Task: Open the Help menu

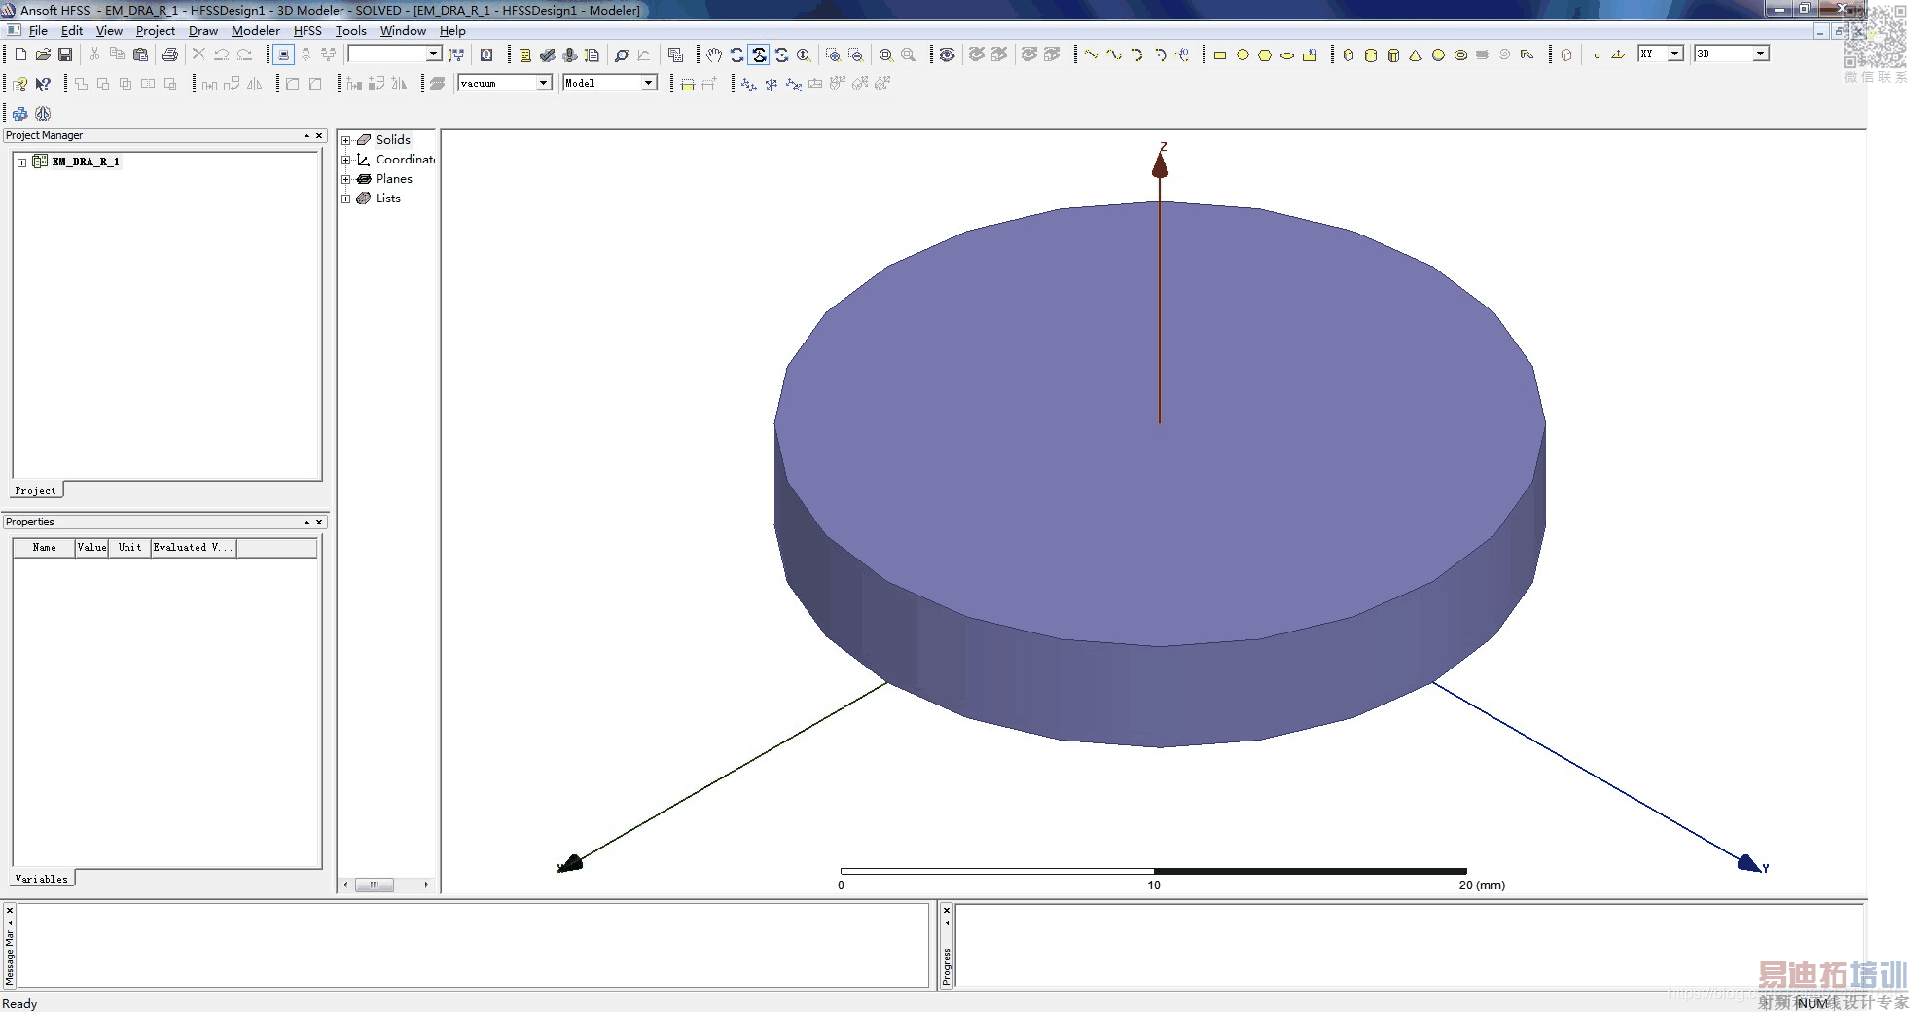Action: click(453, 31)
